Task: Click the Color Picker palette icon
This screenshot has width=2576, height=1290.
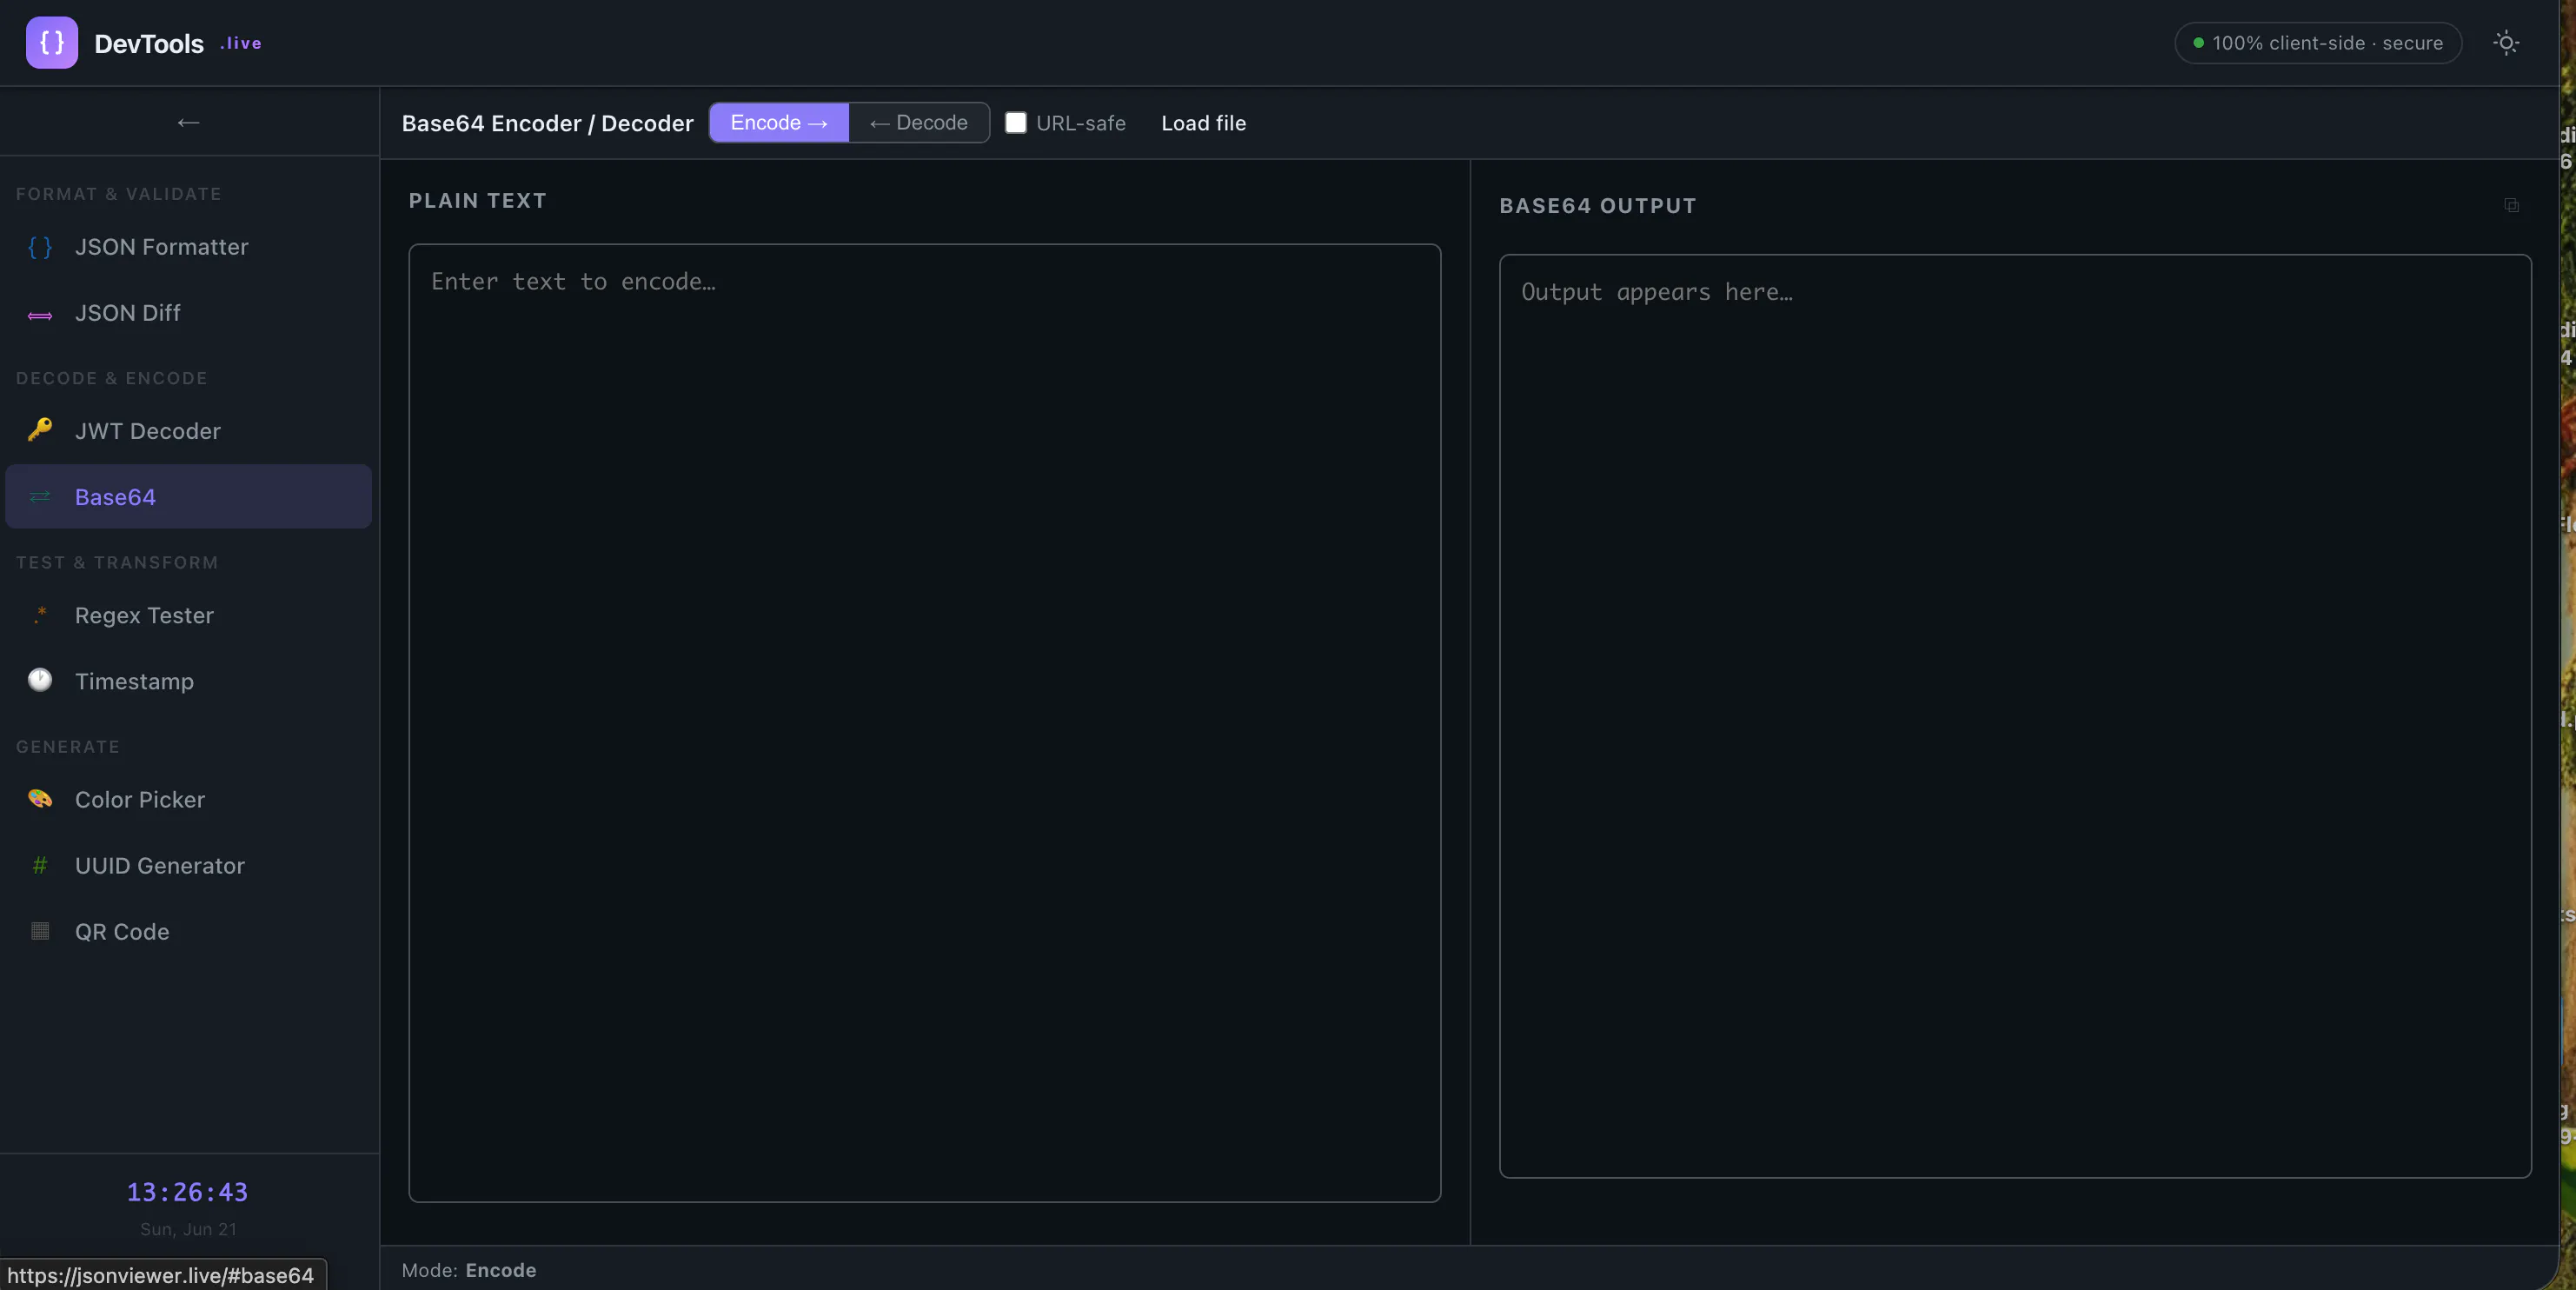Action: coord(40,799)
